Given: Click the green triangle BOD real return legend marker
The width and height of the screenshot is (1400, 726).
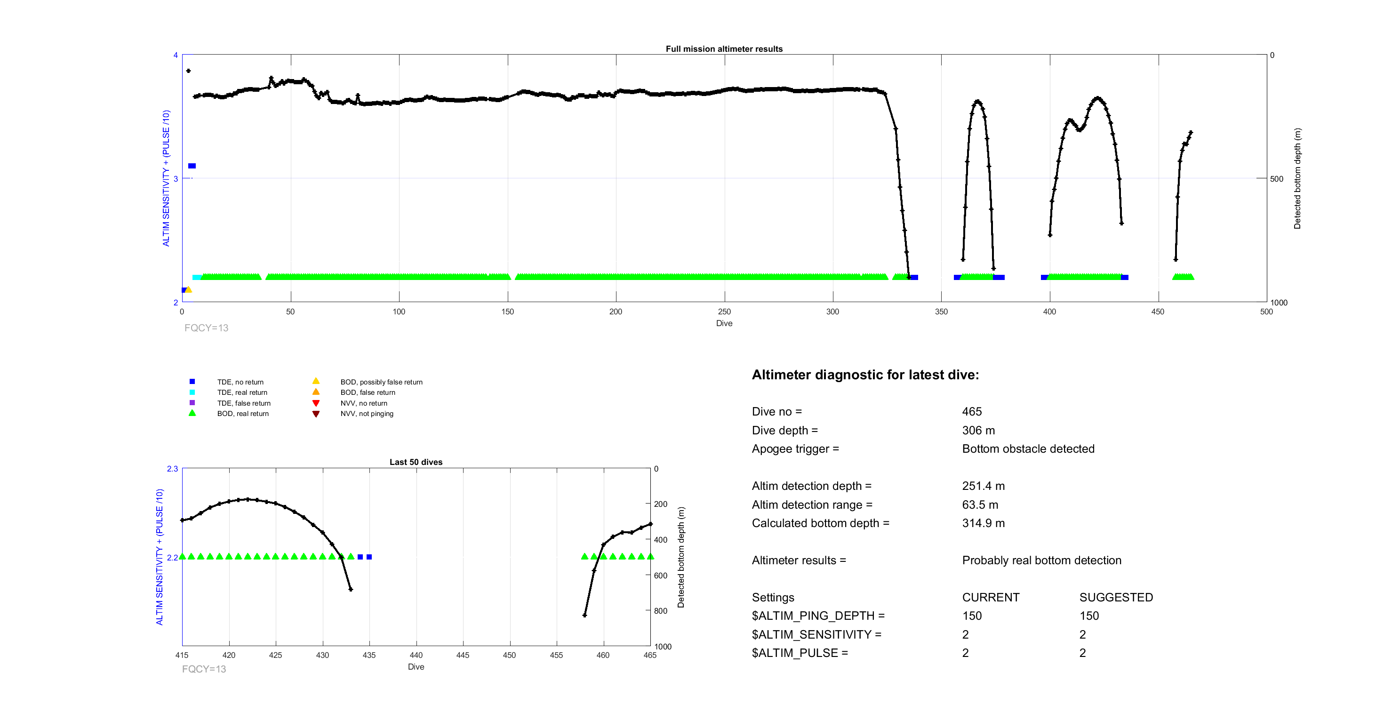Looking at the screenshot, I should (192, 413).
